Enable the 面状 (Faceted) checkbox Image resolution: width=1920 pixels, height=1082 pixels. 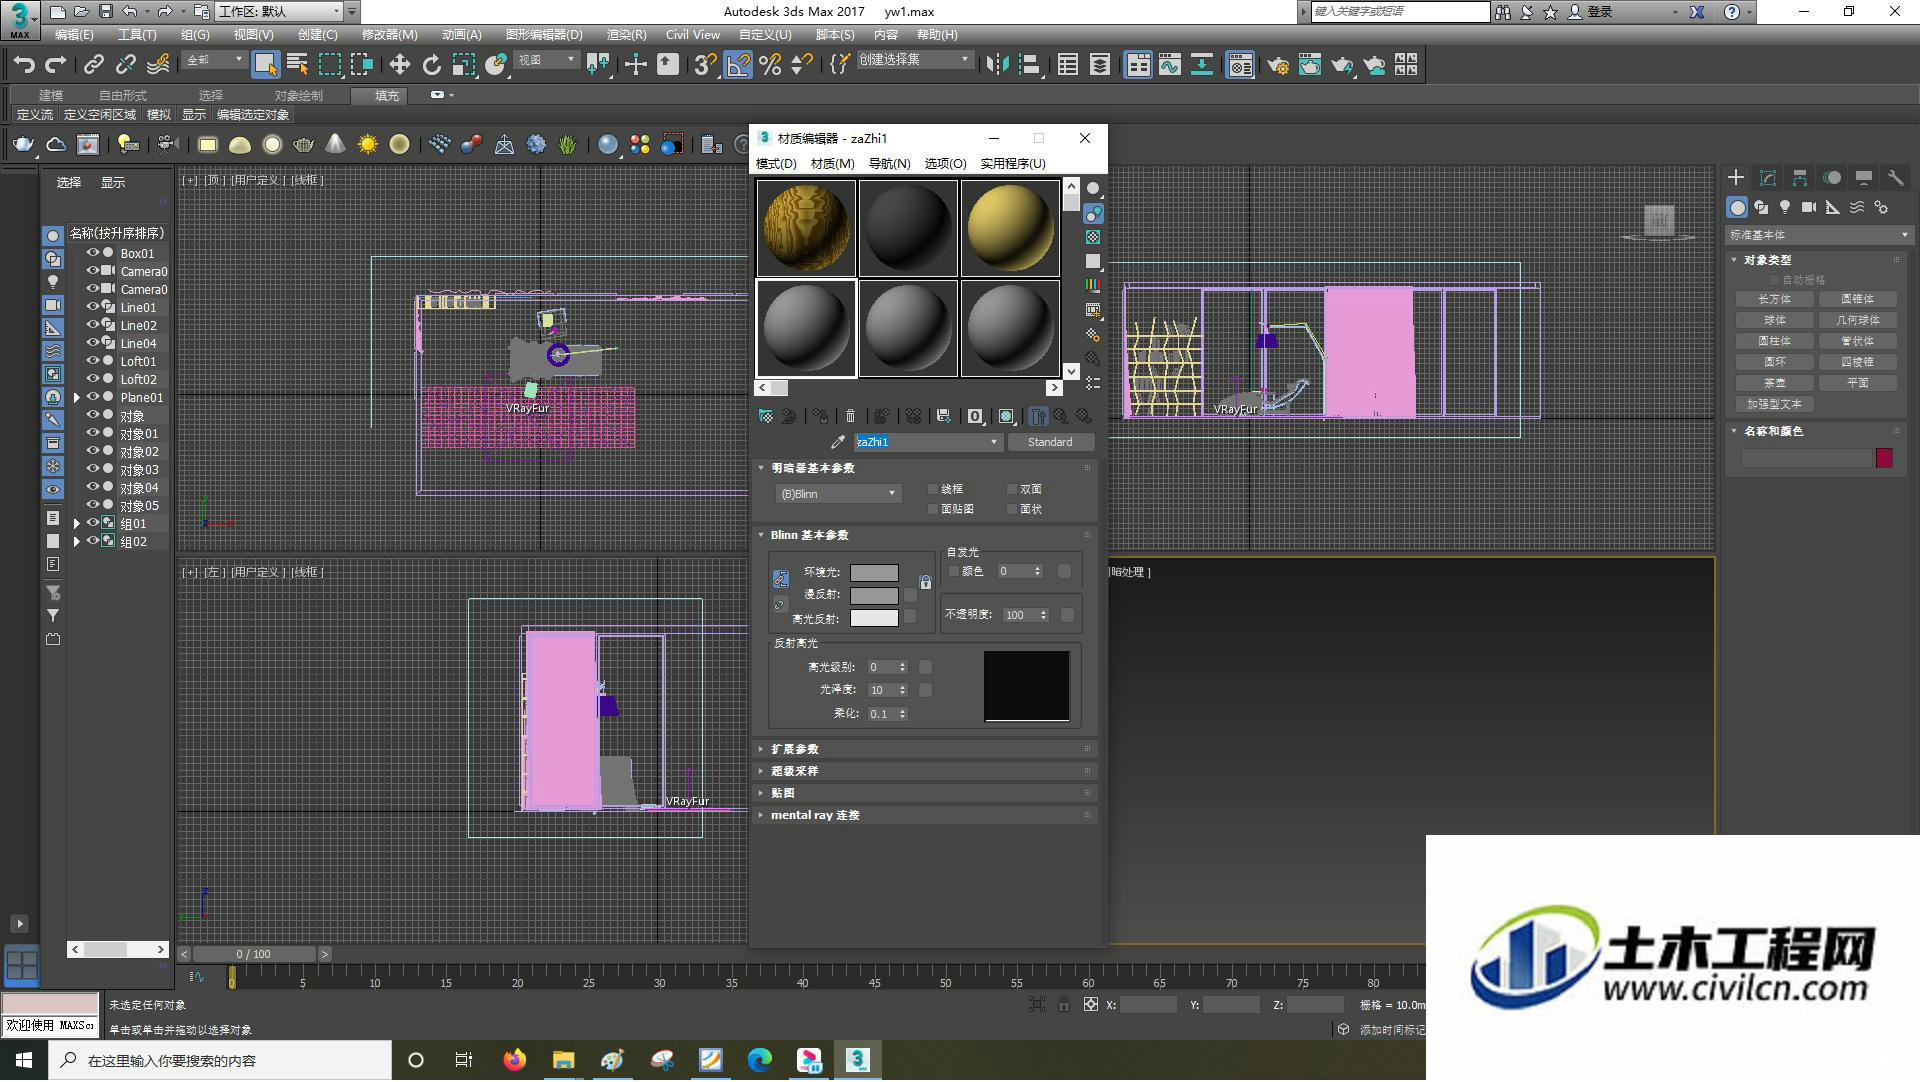[1012, 509]
